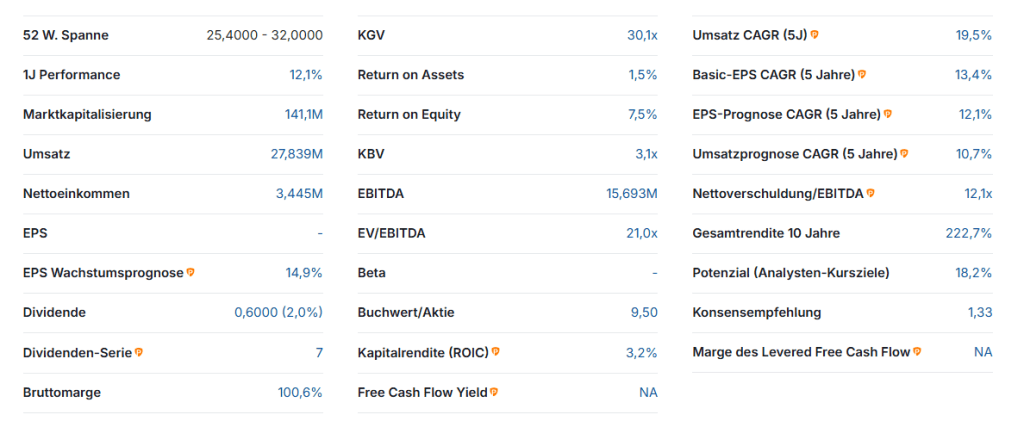Viewport: 1024px width, 421px height.
Task: Click the Konsensempfehlung value 1,33
Action: point(979,312)
